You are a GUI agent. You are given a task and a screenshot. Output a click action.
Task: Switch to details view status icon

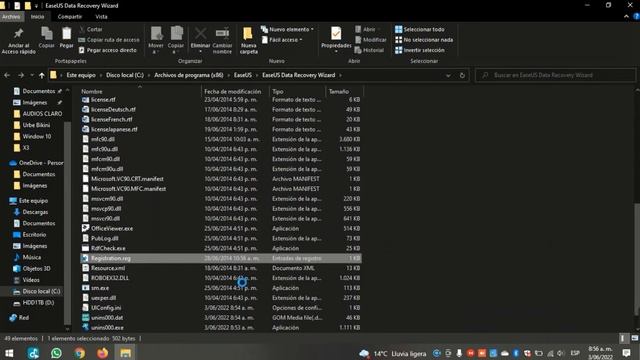[x=623, y=338]
